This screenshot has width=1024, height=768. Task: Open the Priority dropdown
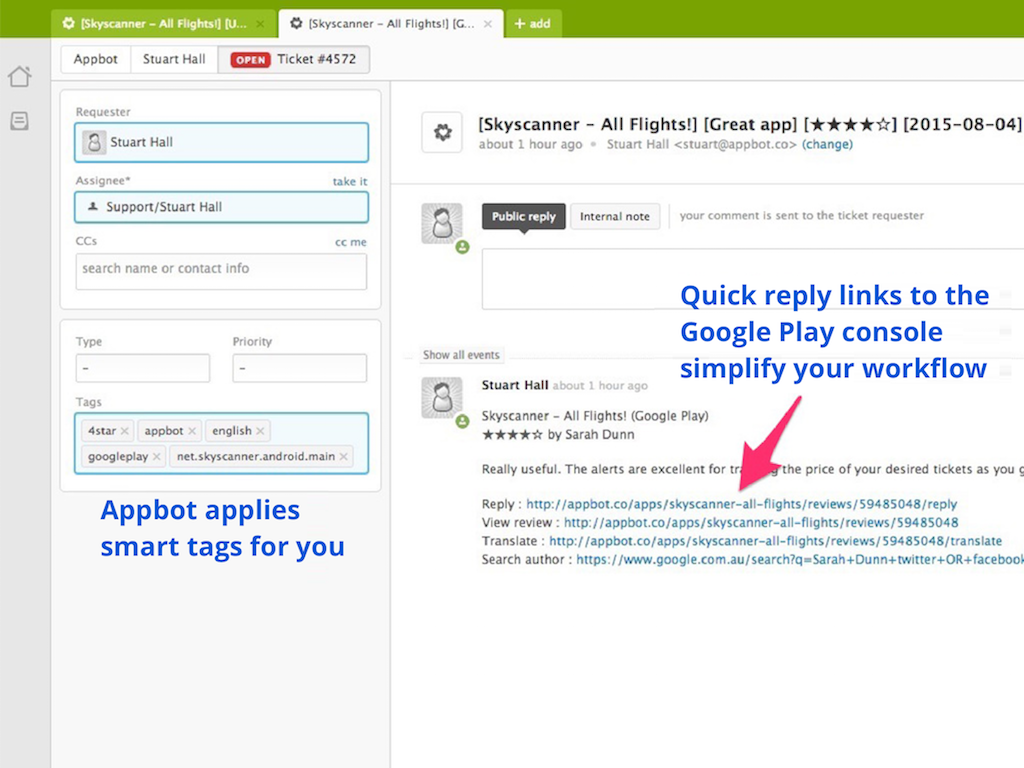pos(299,368)
